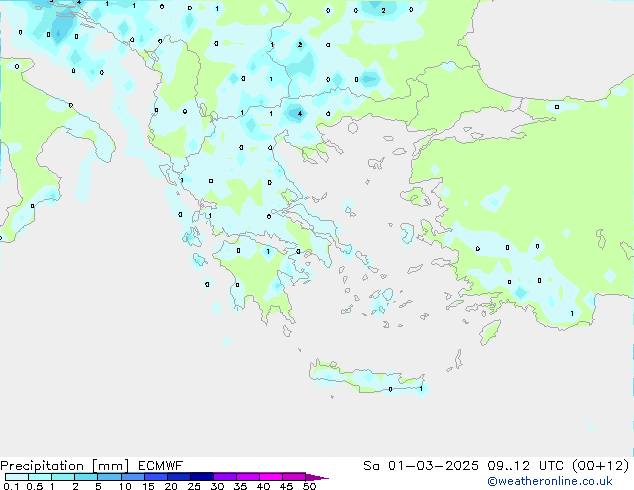Screen dimensions: 634x490
Task: Click the above-50 arrow tip of the legend
Action: (x=317, y=477)
